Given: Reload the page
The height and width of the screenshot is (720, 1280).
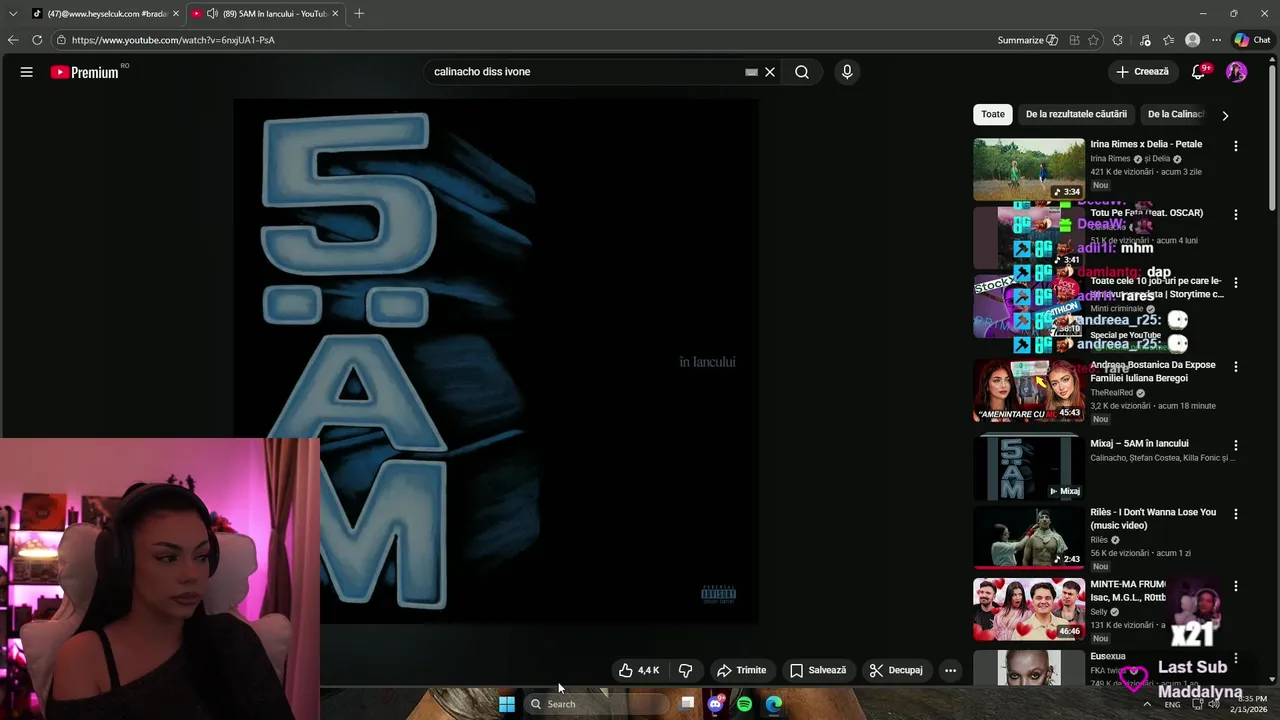Looking at the screenshot, I should pyautogui.click(x=37, y=40).
